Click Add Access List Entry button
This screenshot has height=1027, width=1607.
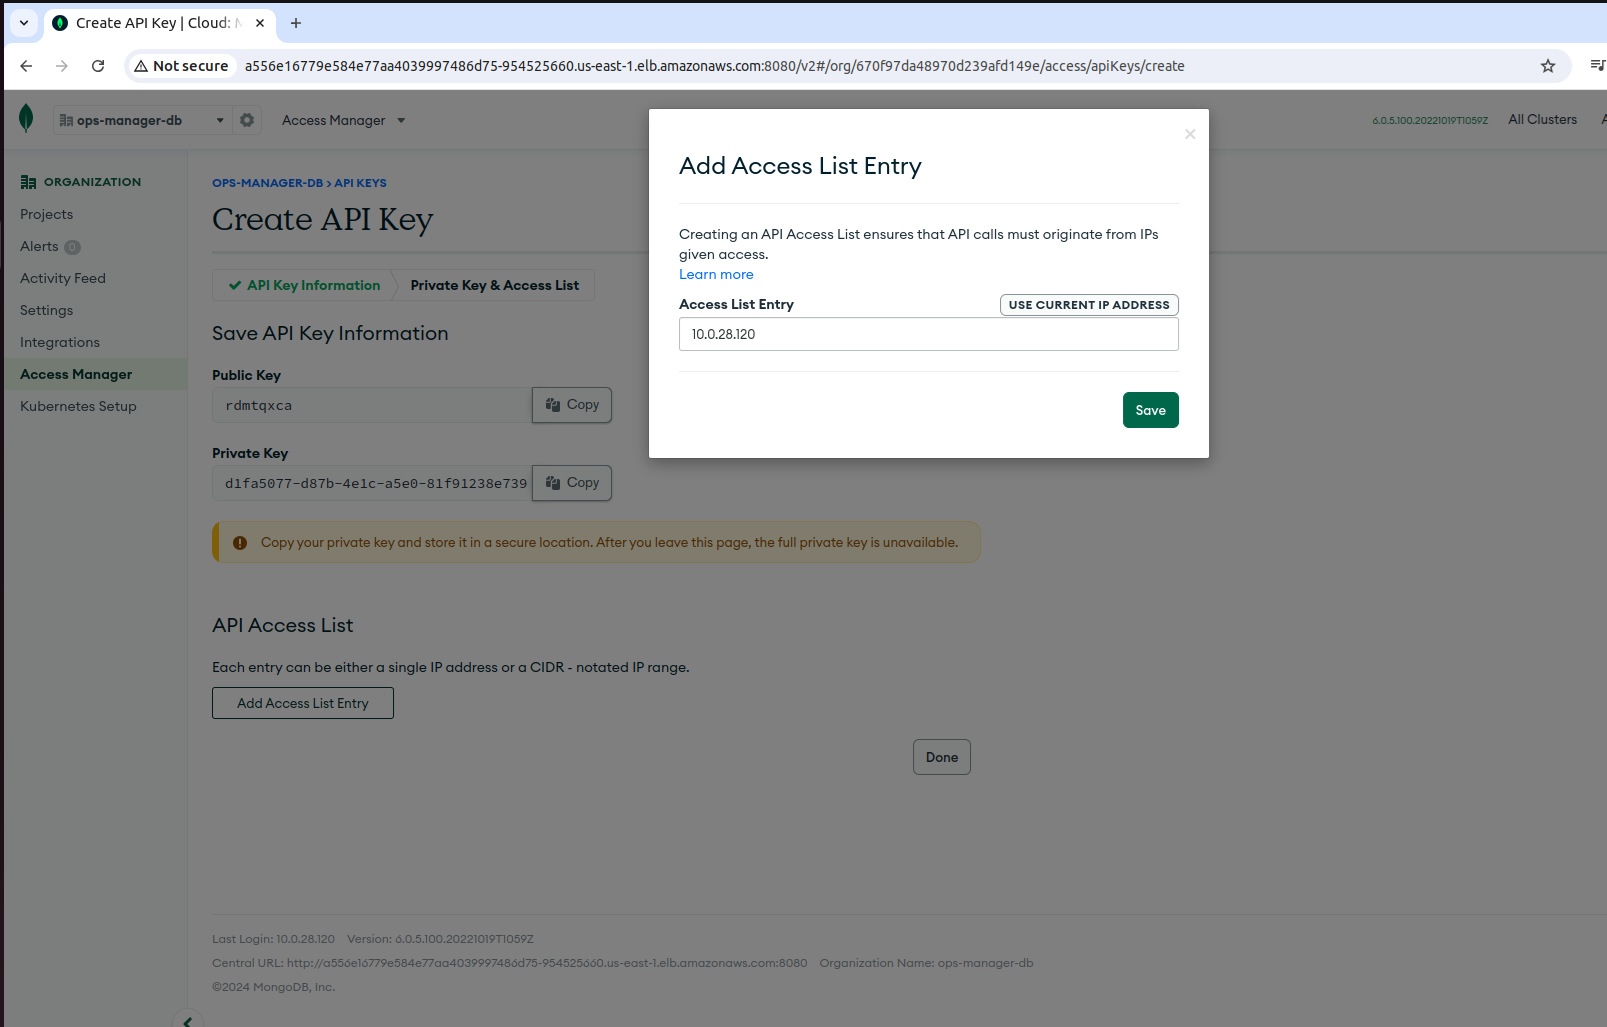click(303, 703)
